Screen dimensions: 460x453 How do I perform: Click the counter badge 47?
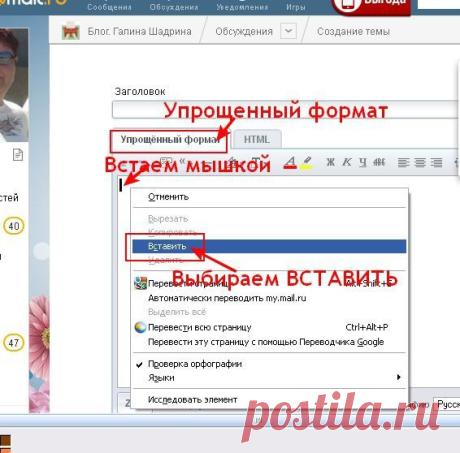coord(14,342)
